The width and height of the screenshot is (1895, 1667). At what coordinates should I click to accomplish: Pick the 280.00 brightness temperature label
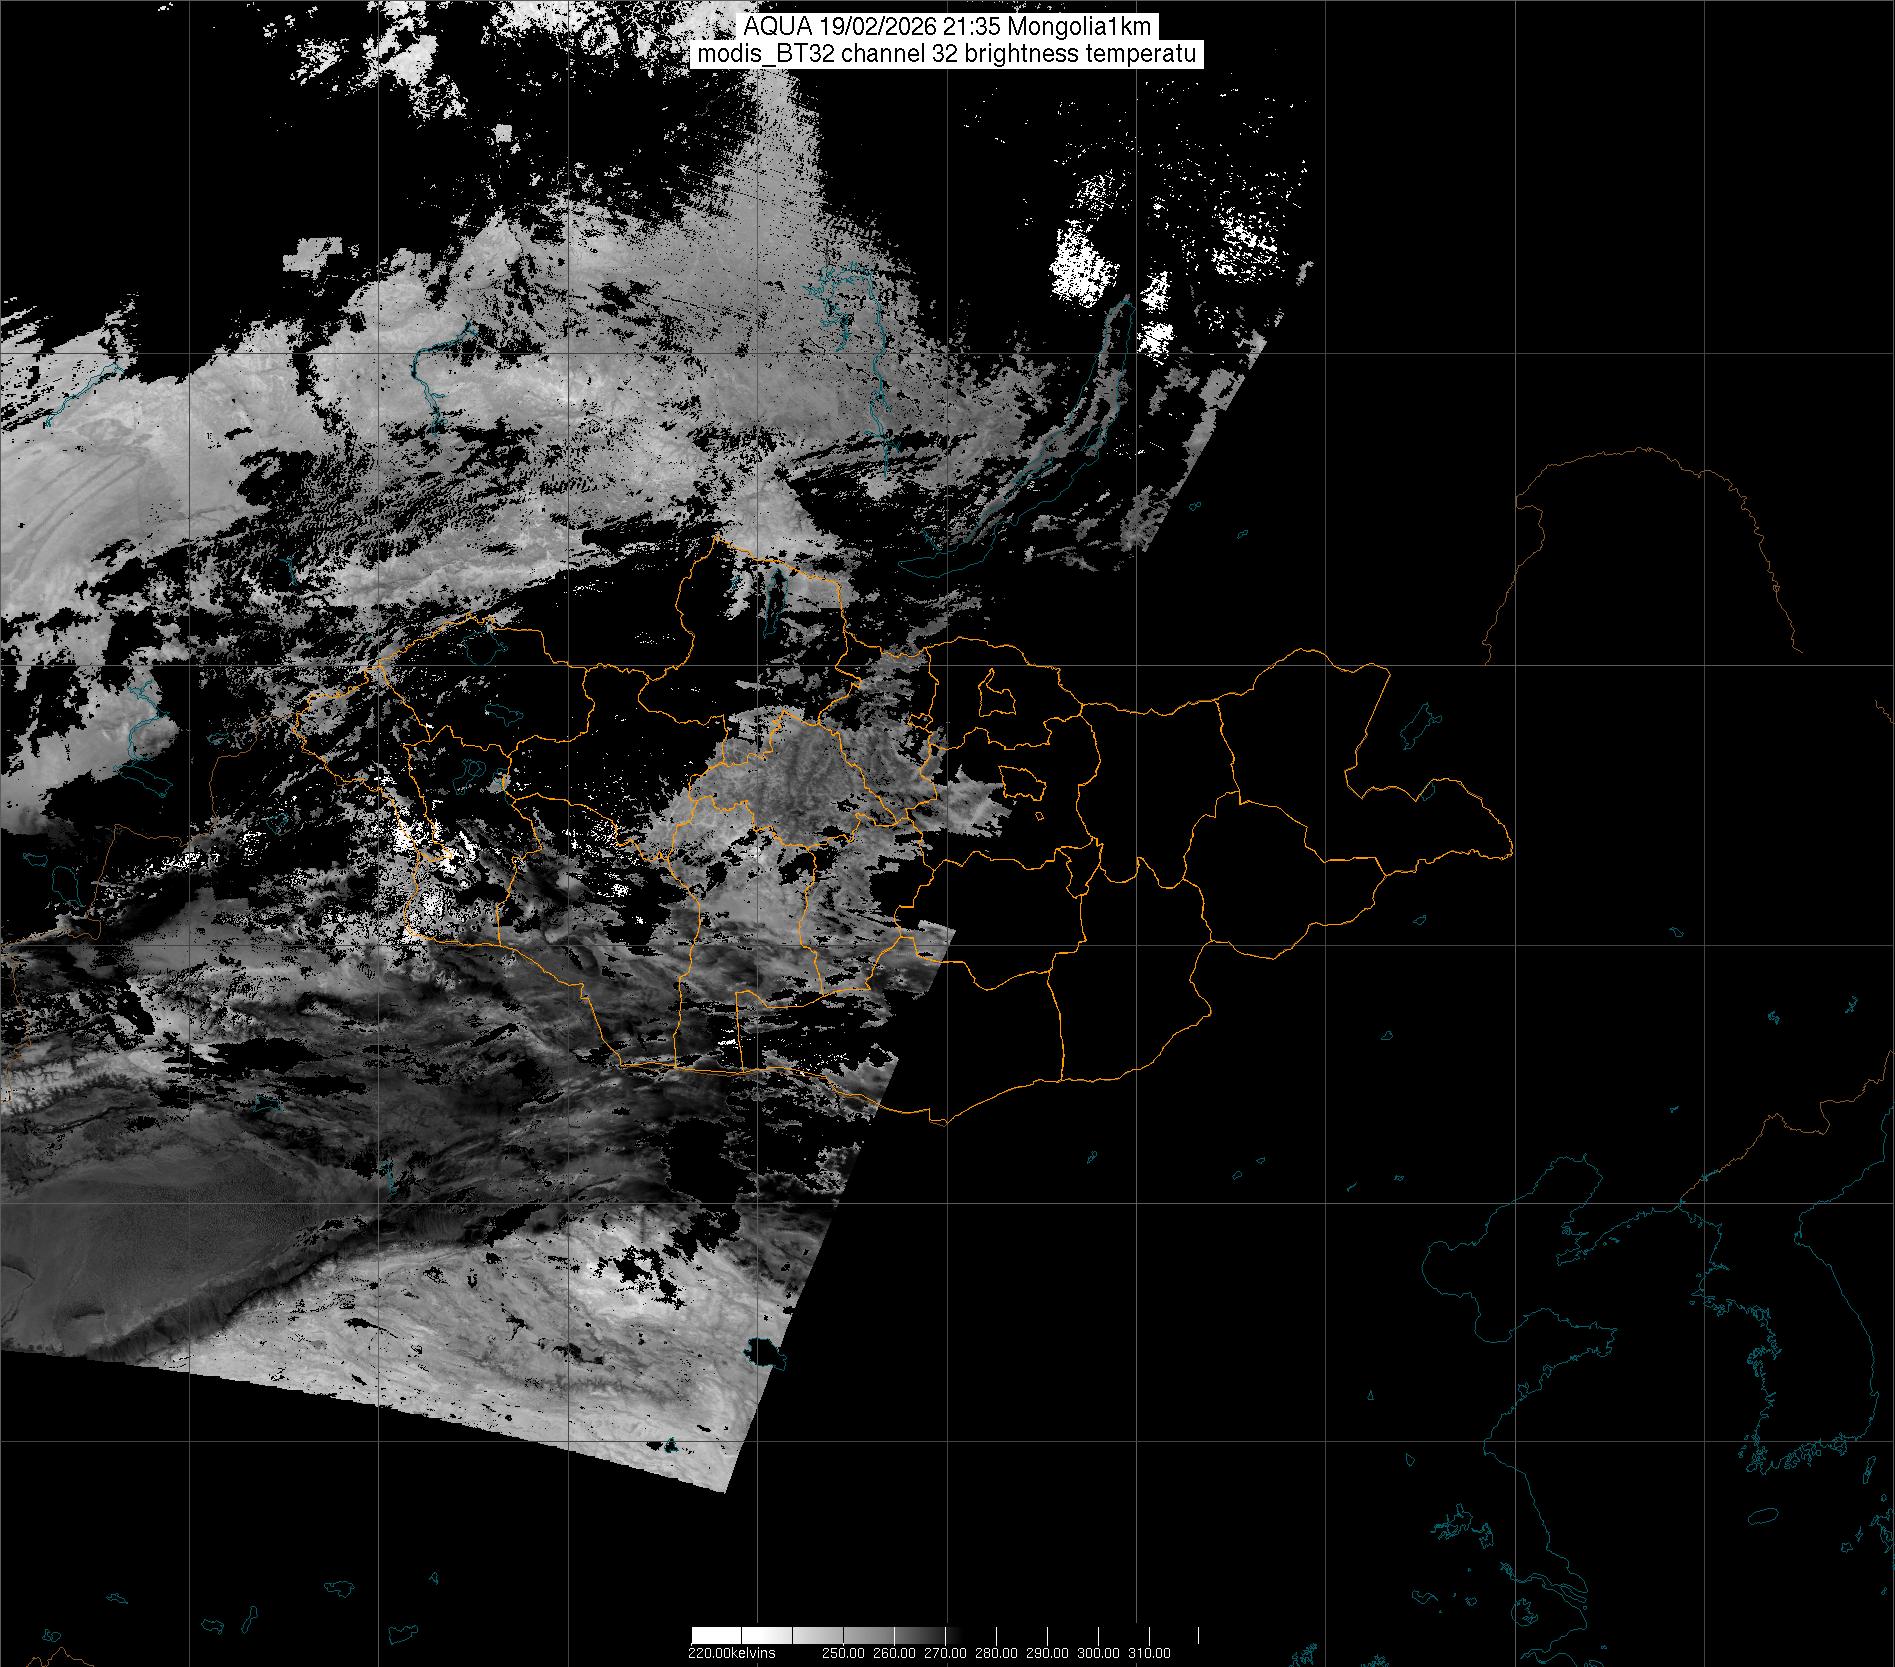(996, 1653)
